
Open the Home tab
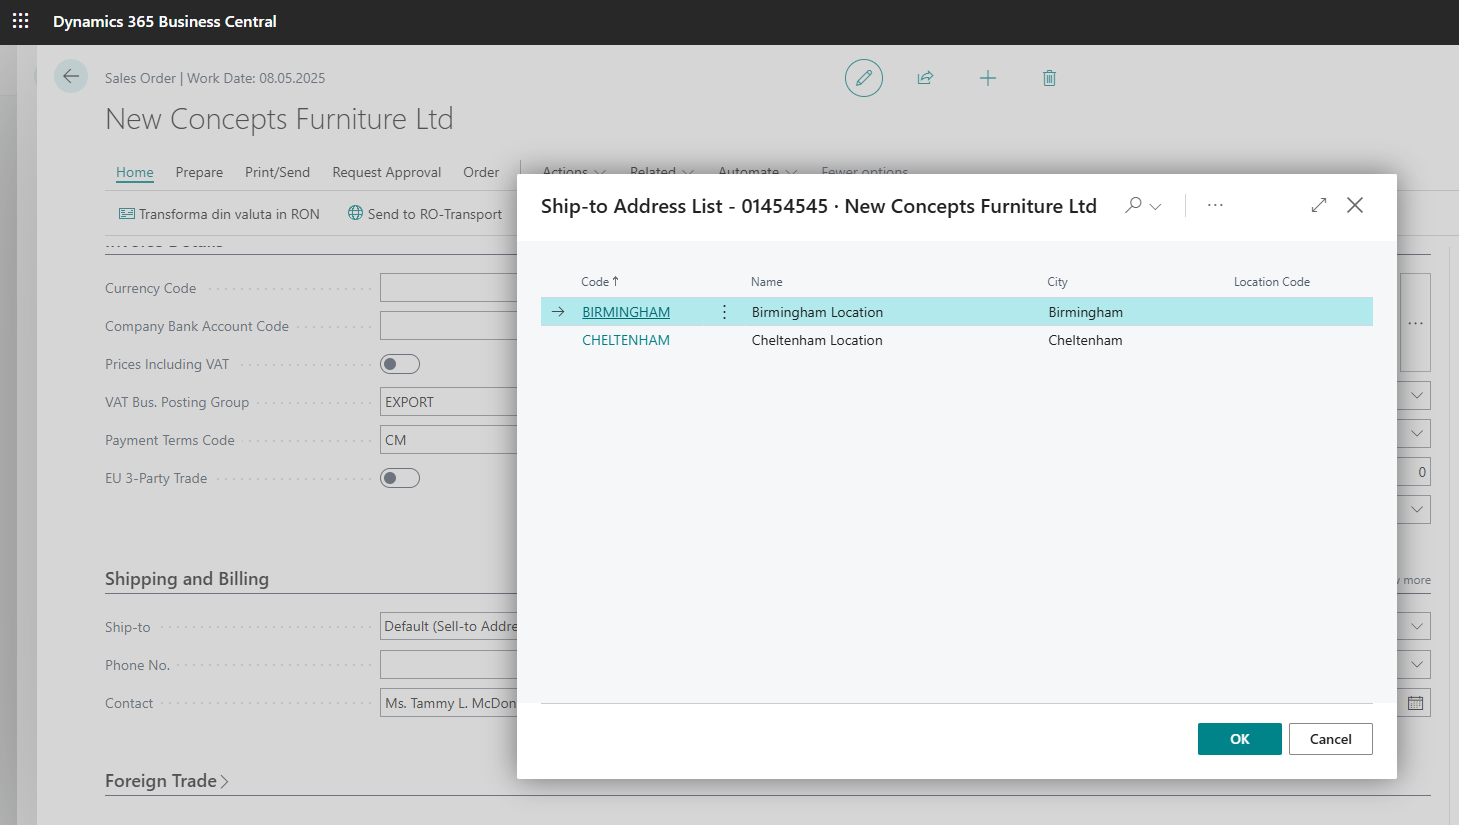pos(135,172)
